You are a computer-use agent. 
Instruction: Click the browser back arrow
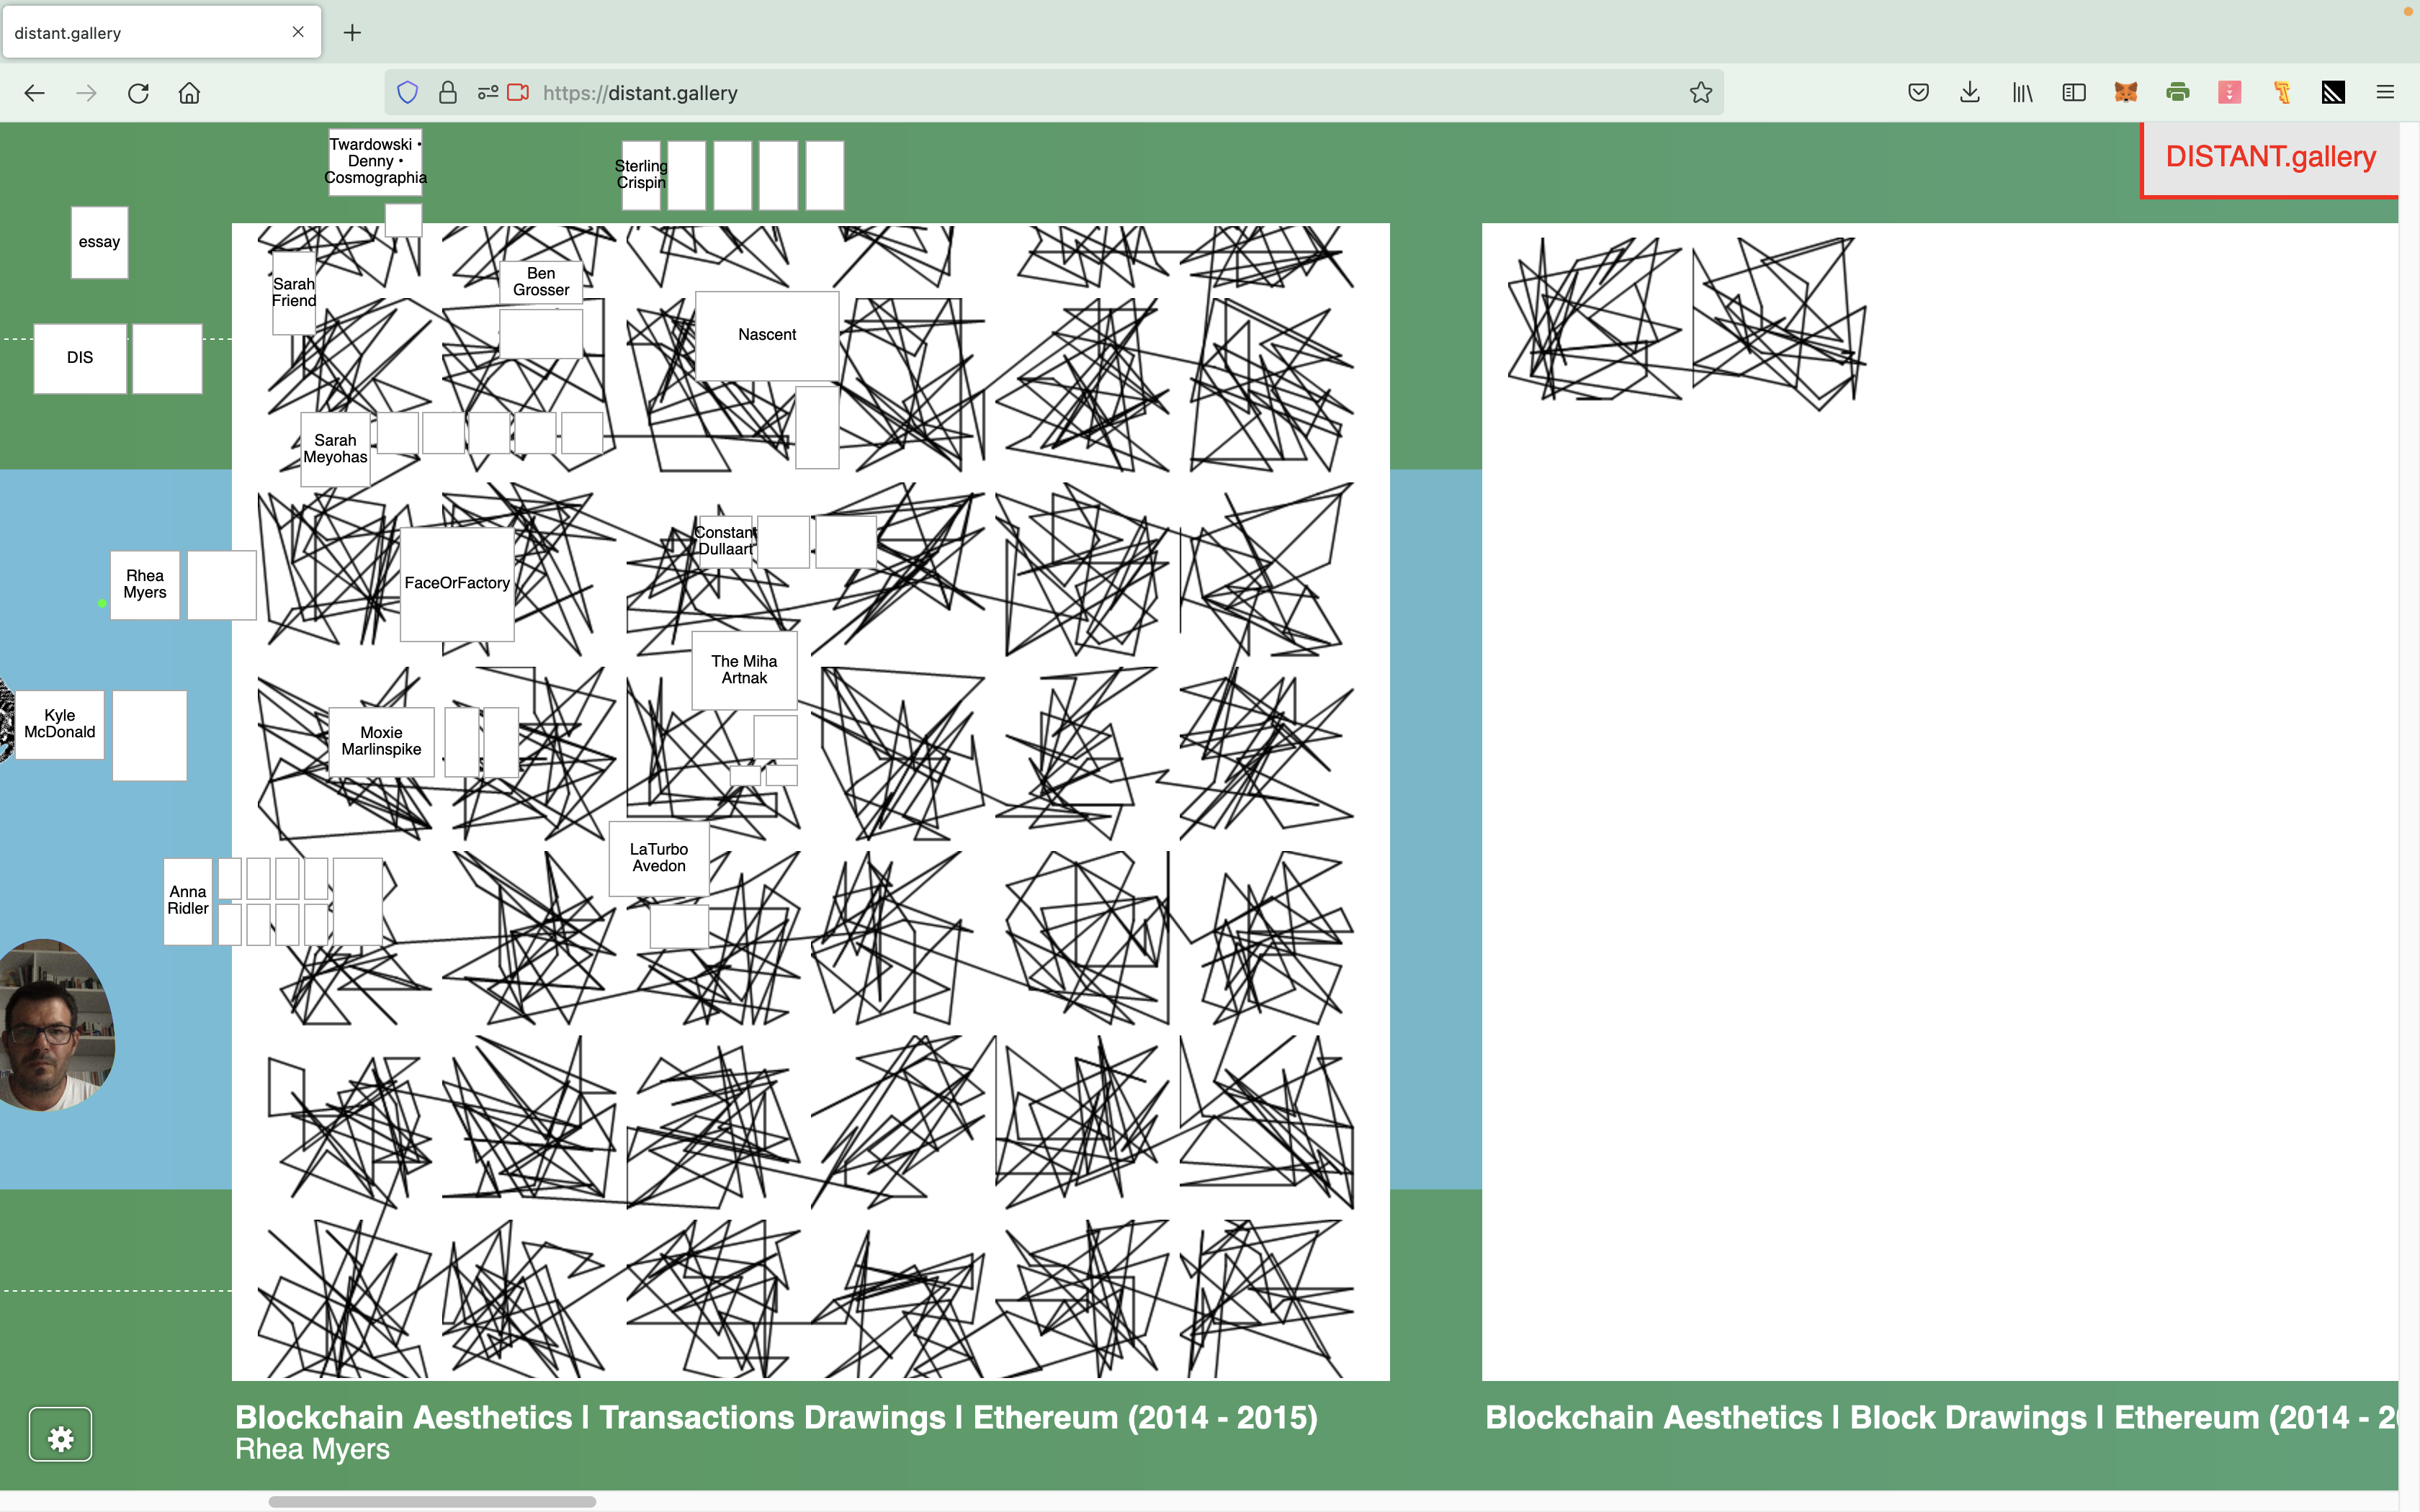tap(35, 93)
